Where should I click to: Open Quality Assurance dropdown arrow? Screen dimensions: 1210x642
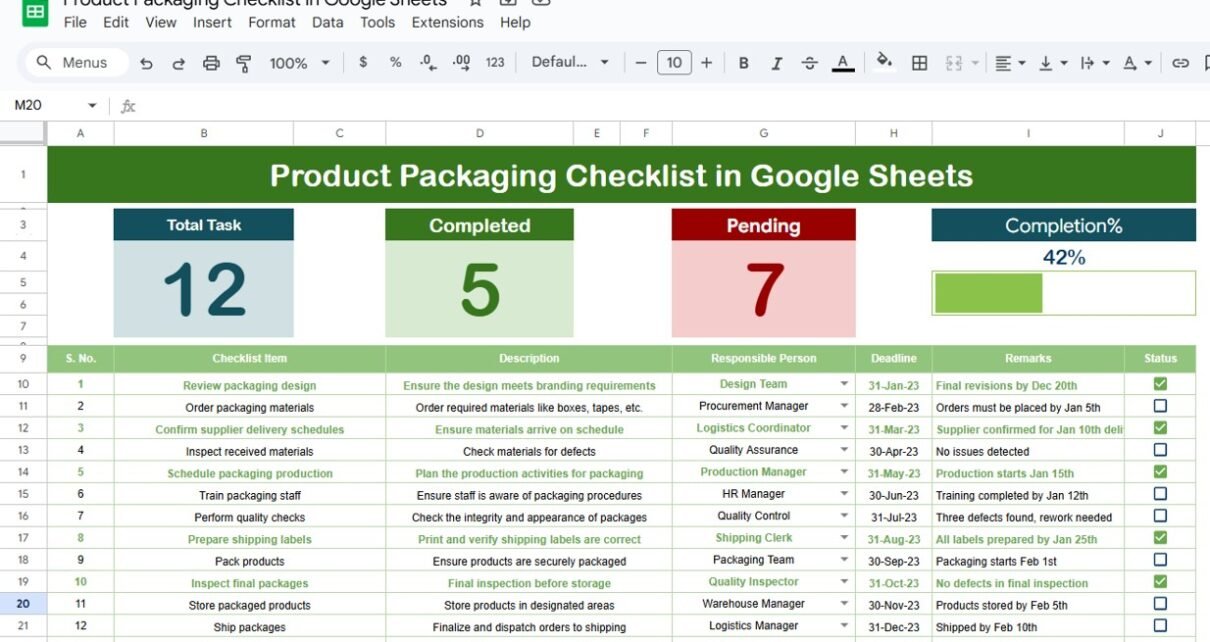click(844, 450)
